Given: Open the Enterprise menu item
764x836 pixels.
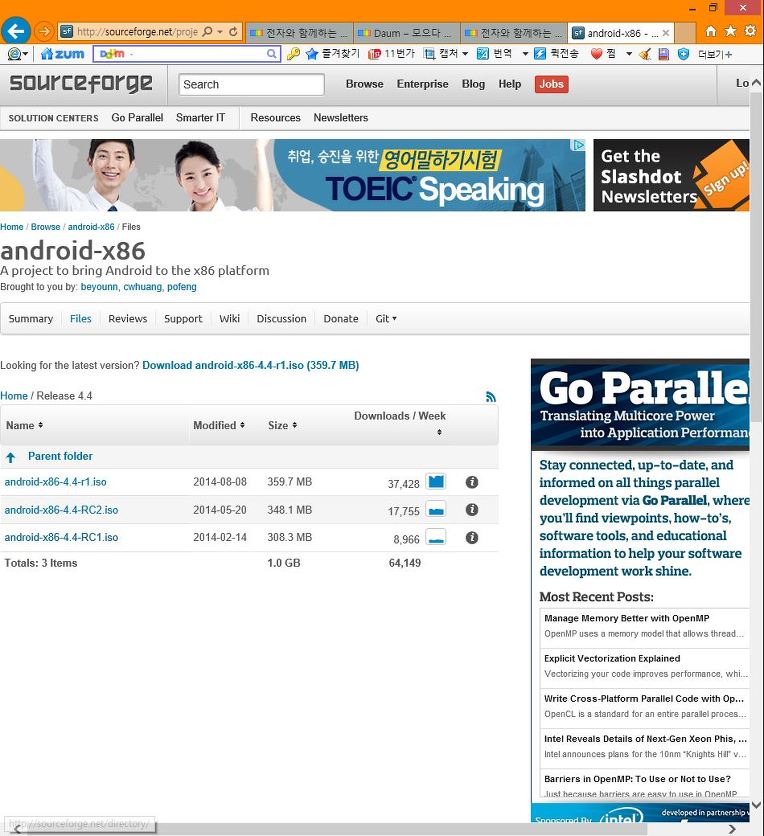Looking at the screenshot, I should 422,84.
